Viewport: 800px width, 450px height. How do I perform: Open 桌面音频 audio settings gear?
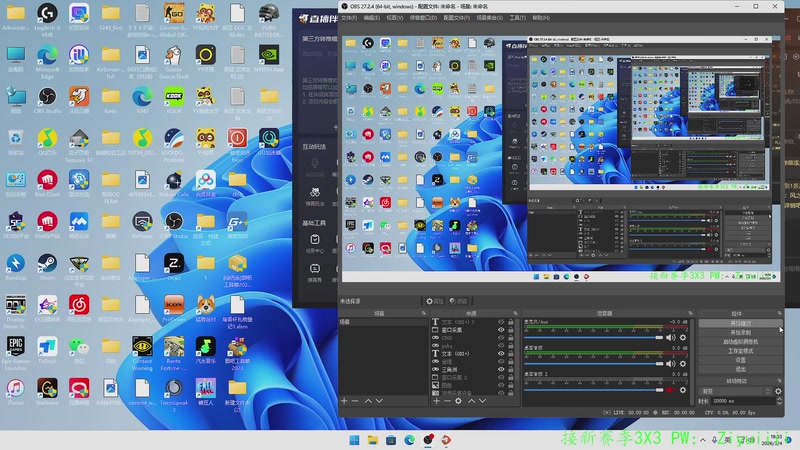click(683, 363)
